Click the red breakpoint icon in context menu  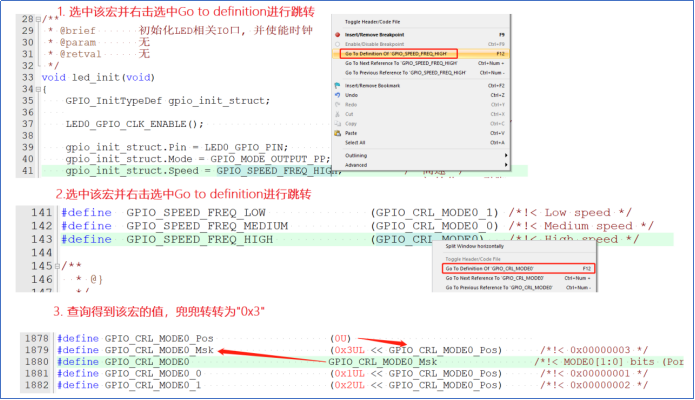pos(337,35)
